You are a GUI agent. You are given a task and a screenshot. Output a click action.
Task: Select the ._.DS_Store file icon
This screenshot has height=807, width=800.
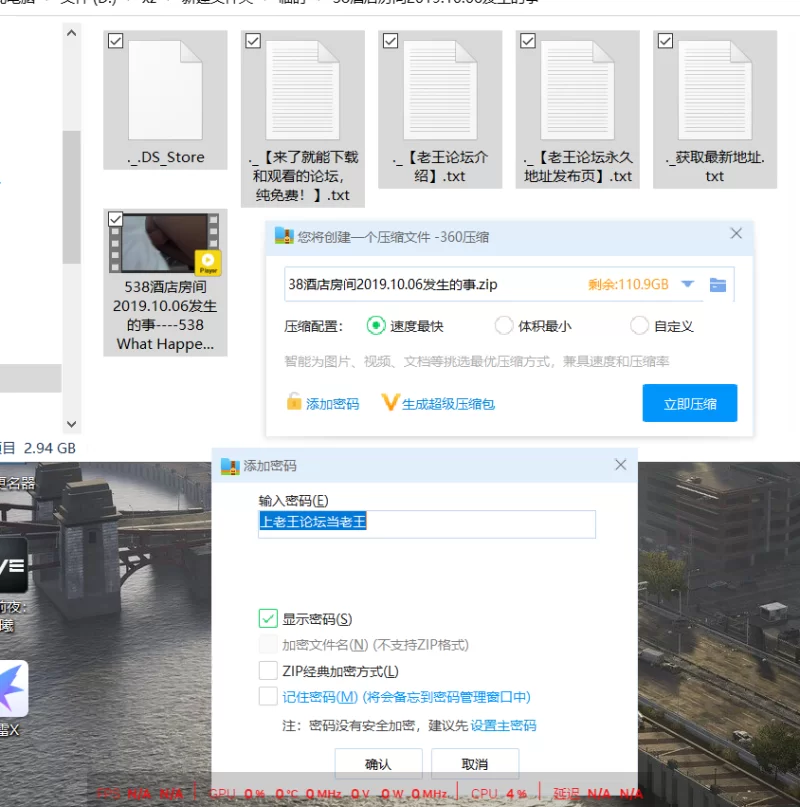tap(165, 90)
